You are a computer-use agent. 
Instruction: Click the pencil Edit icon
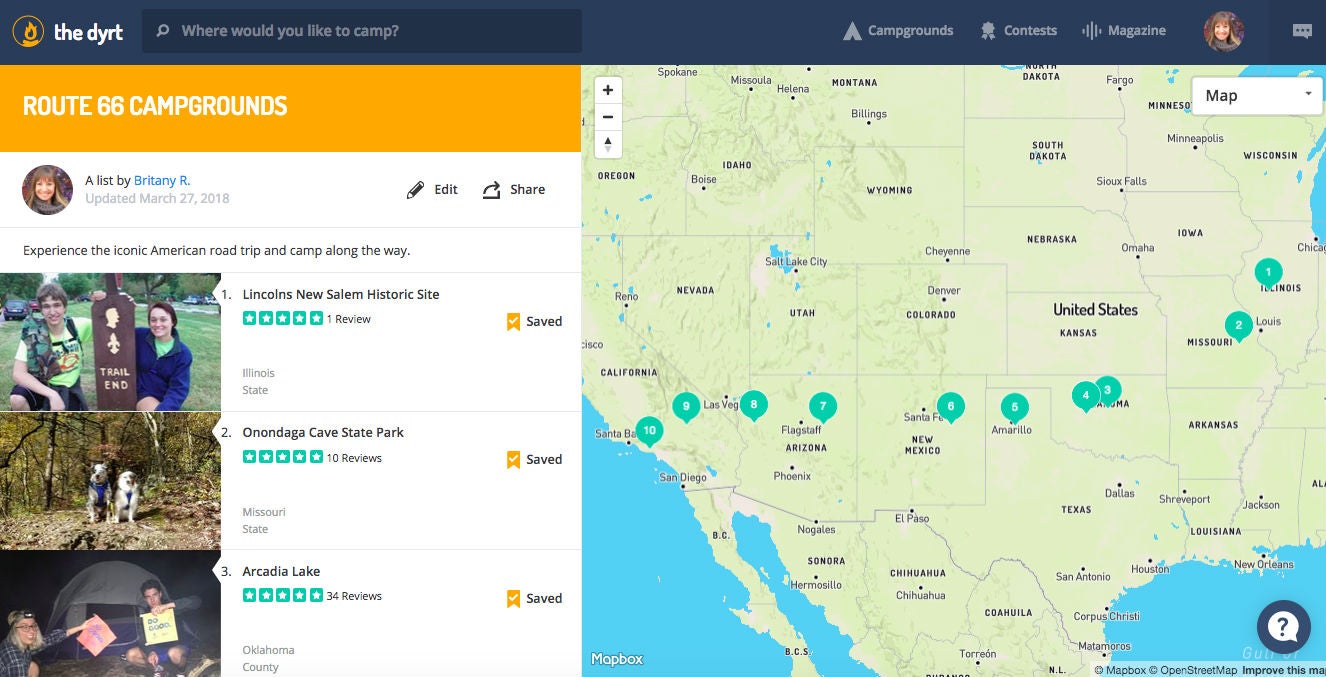click(x=415, y=190)
